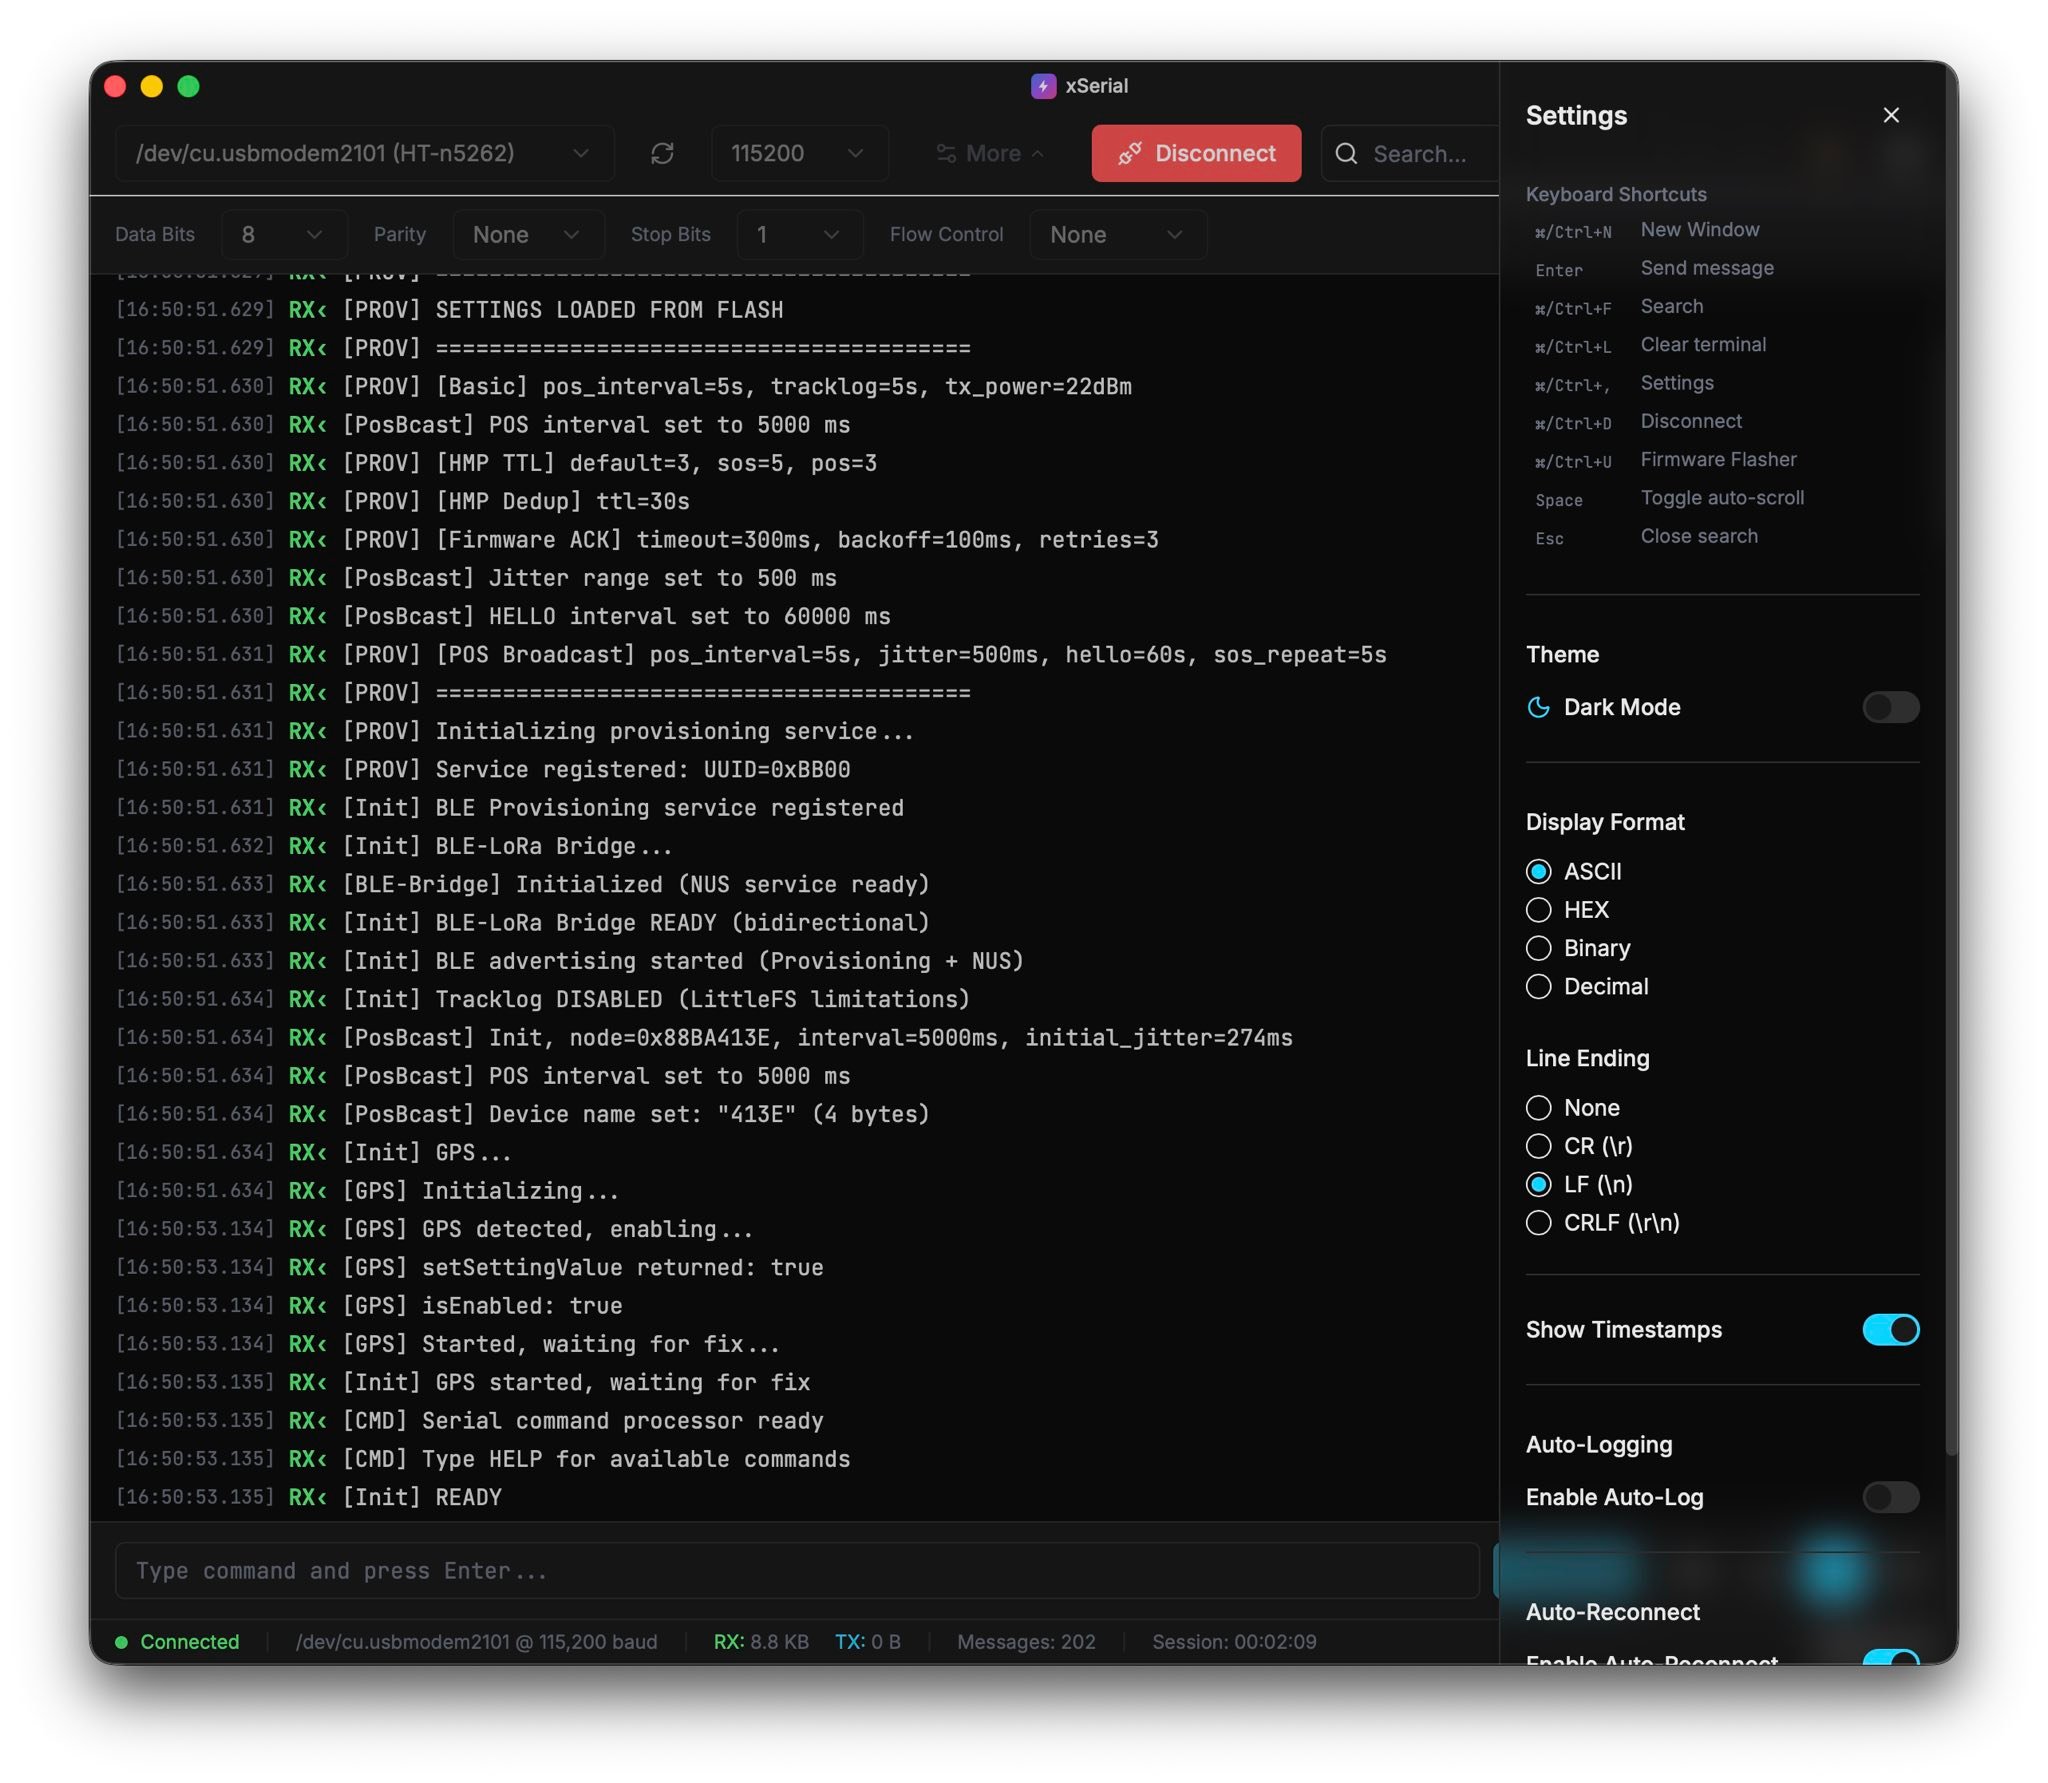Screen dimensions: 2048x1783
Task: Open the Data Bits dropdown
Action: (284, 234)
